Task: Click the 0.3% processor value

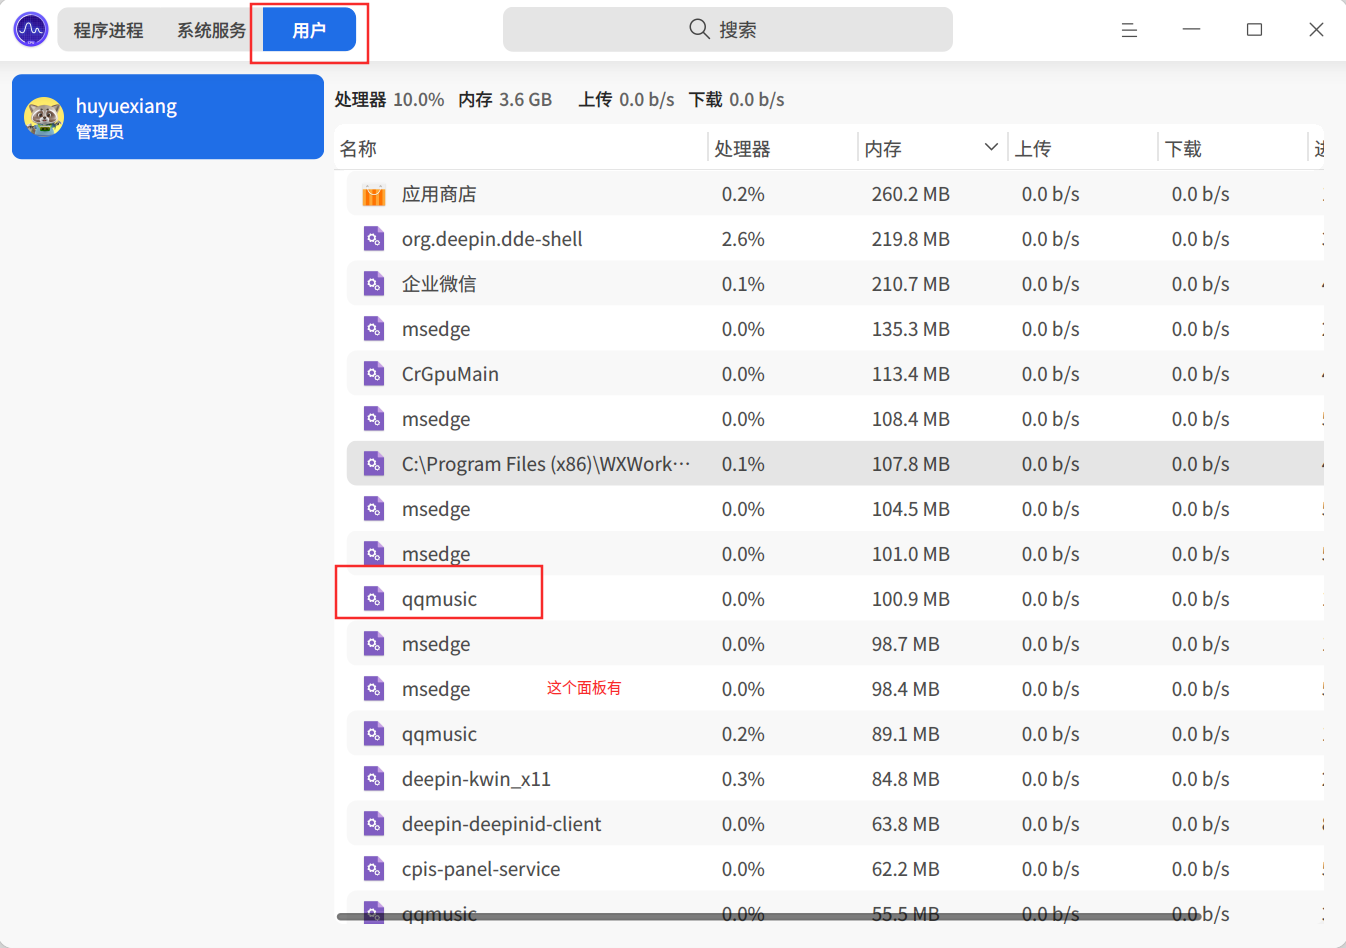Action: click(x=743, y=779)
